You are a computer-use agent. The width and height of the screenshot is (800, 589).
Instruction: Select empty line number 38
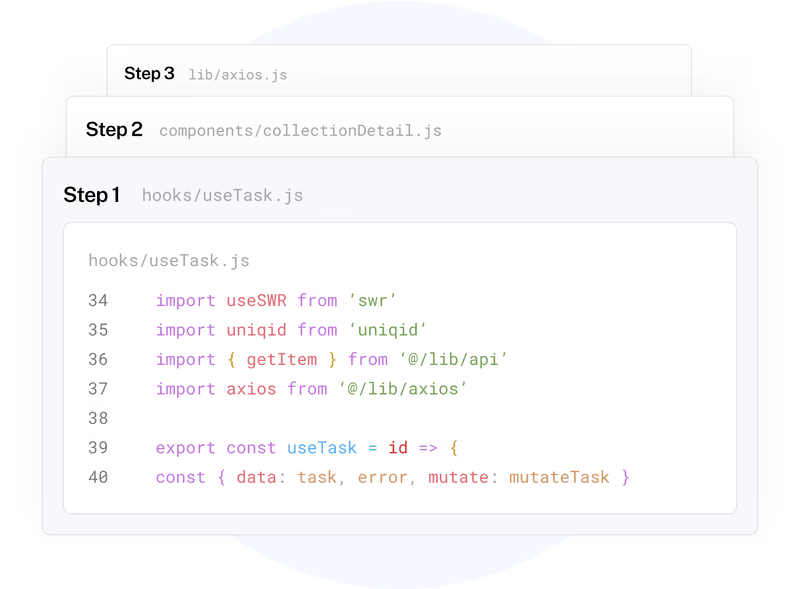click(x=98, y=419)
